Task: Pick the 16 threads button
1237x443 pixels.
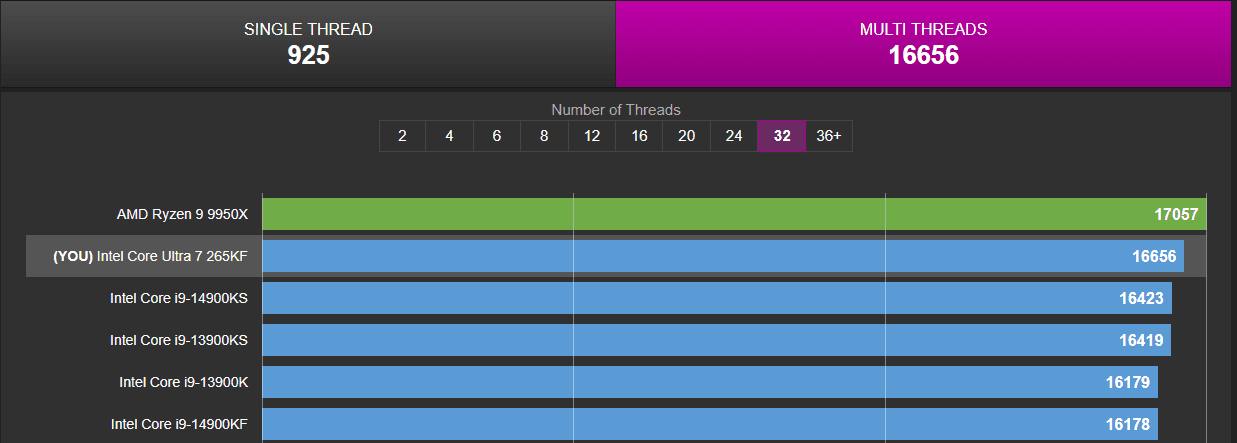Action: (639, 136)
